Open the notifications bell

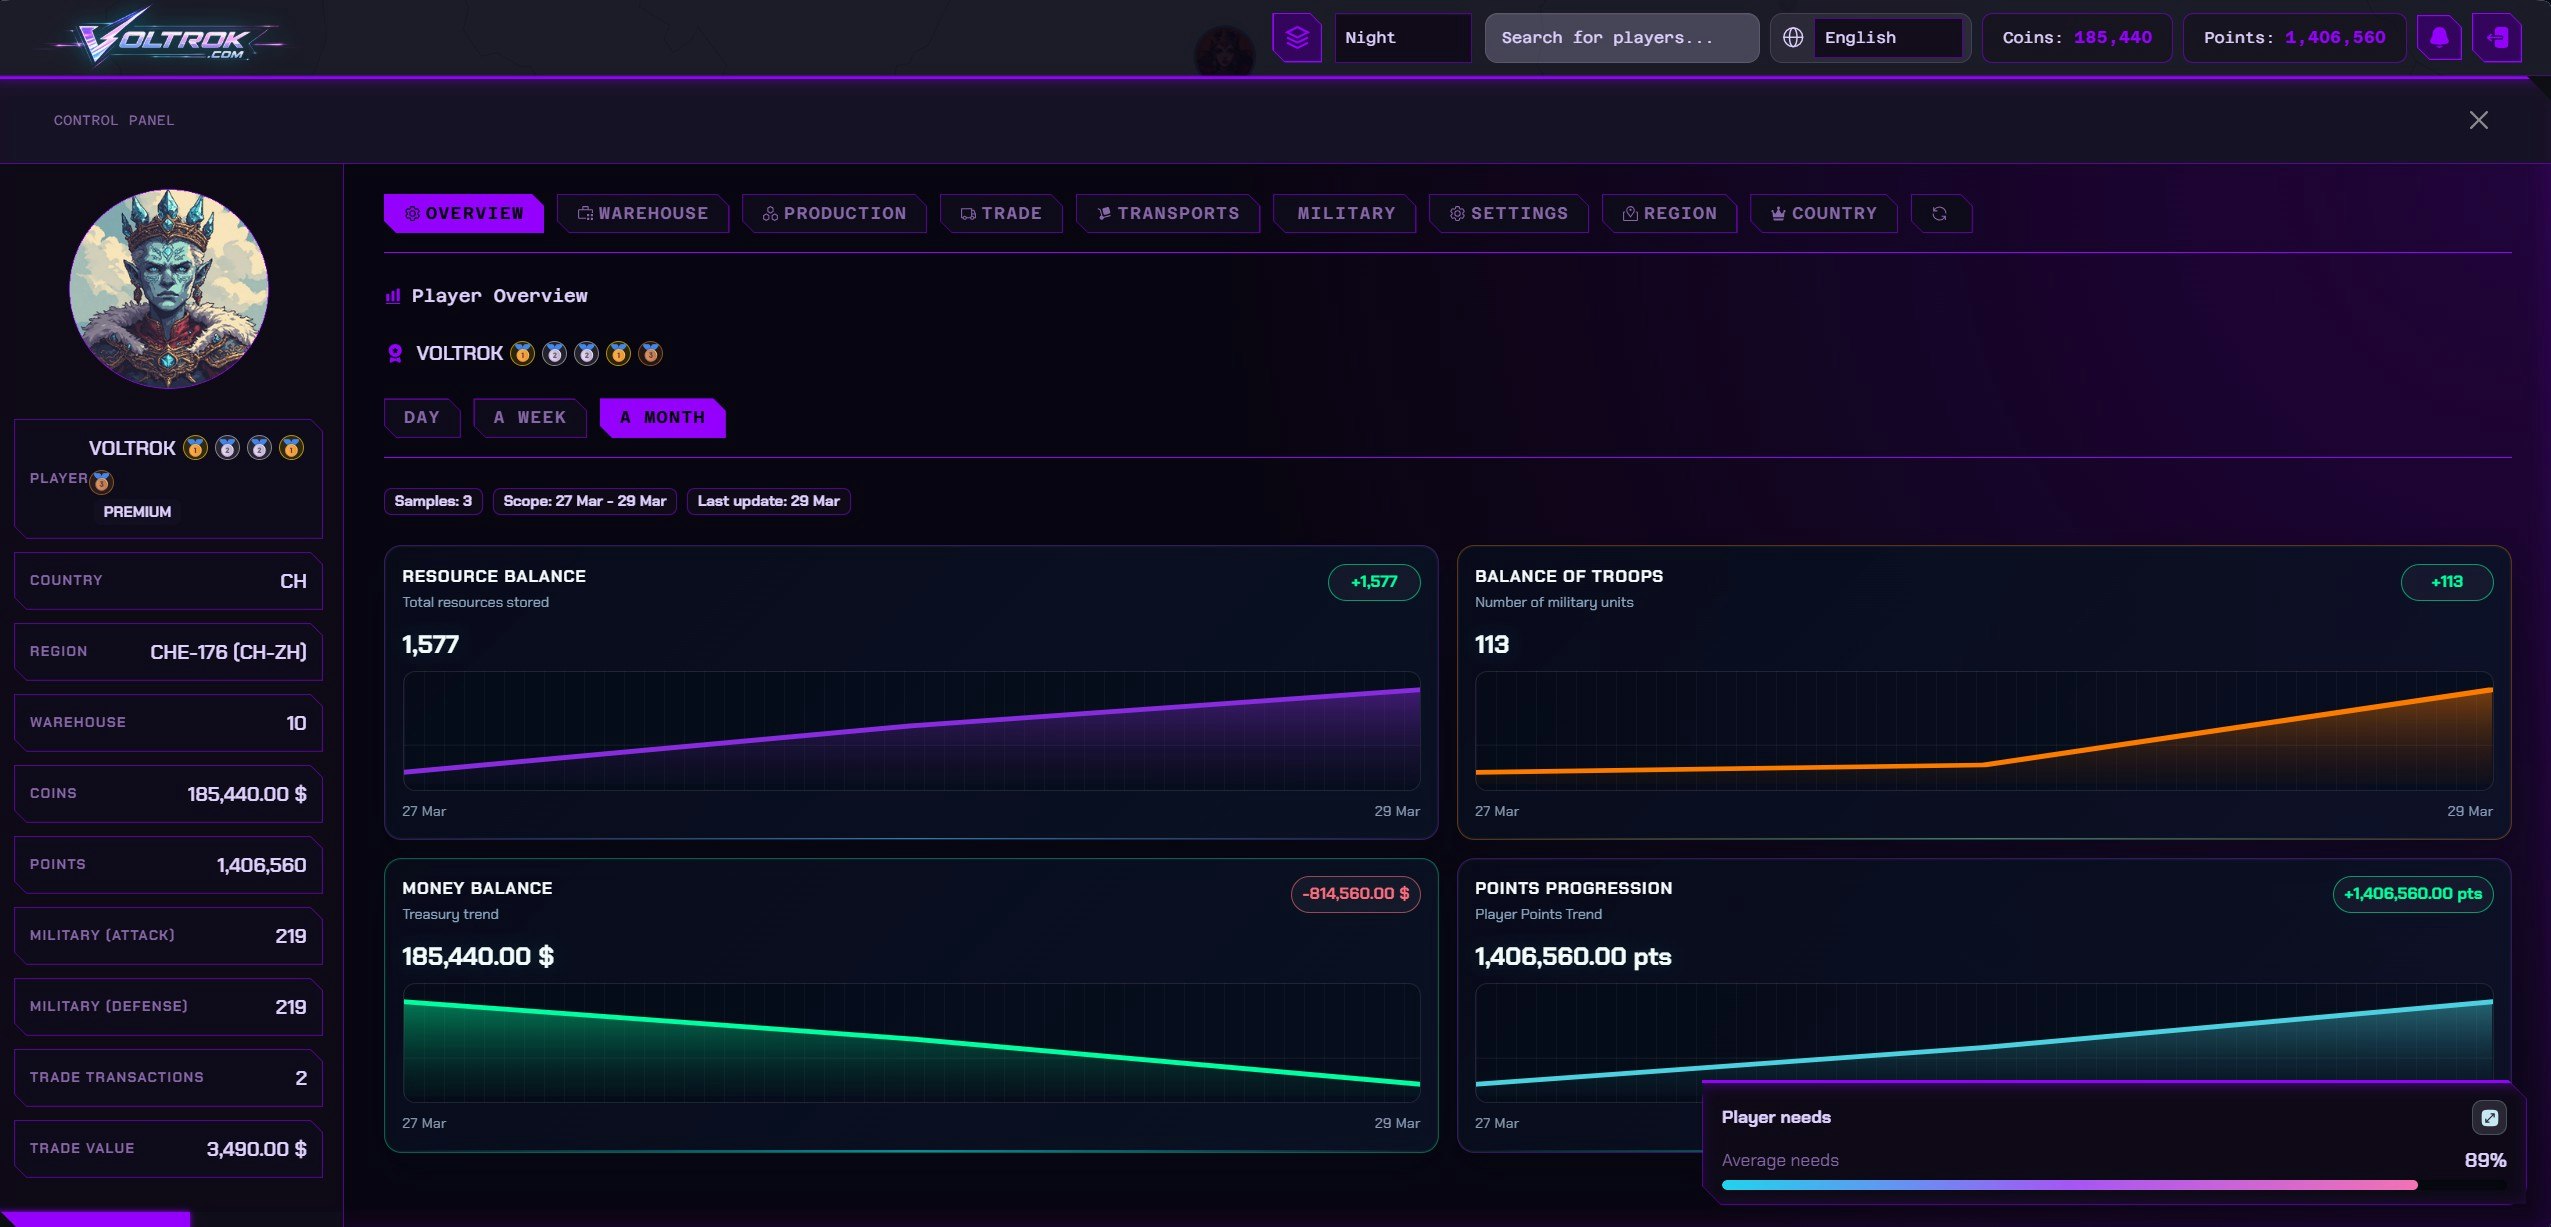pos(2439,38)
